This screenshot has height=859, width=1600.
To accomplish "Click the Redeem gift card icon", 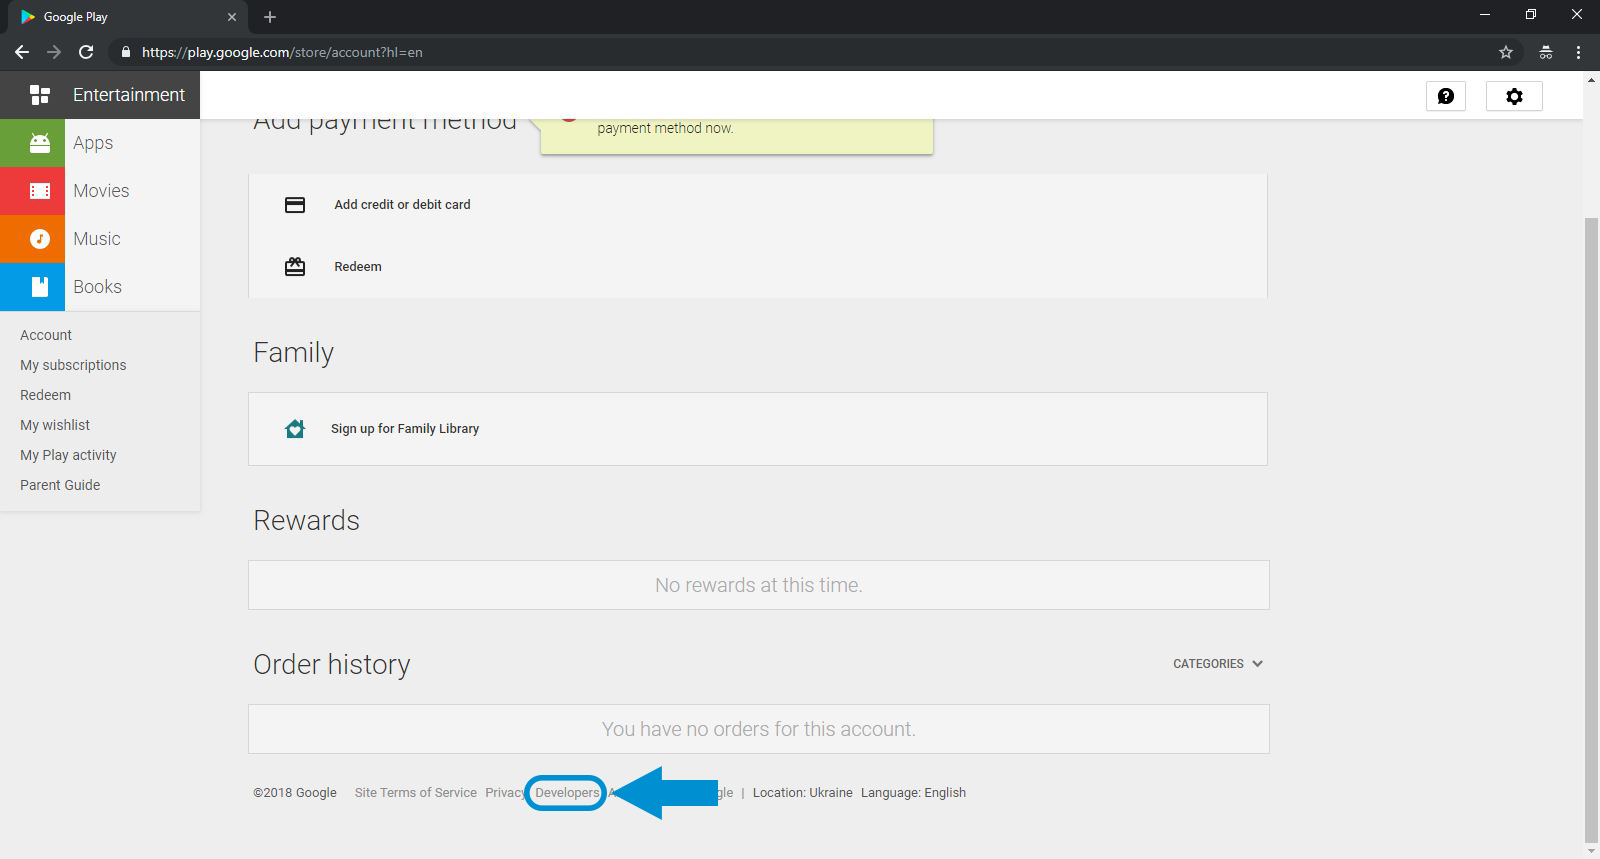I will 295,266.
